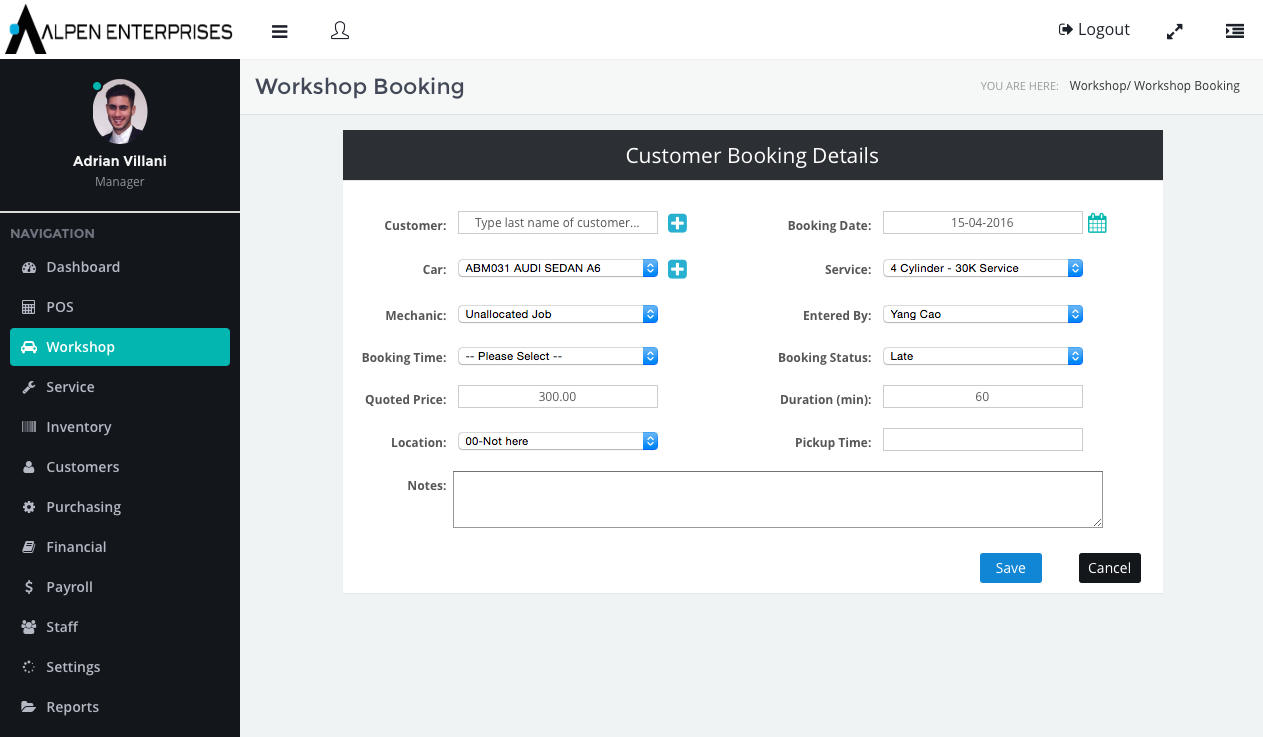This screenshot has width=1263, height=737.
Task: Expand the Service dropdown
Action: [x=982, y=268]
